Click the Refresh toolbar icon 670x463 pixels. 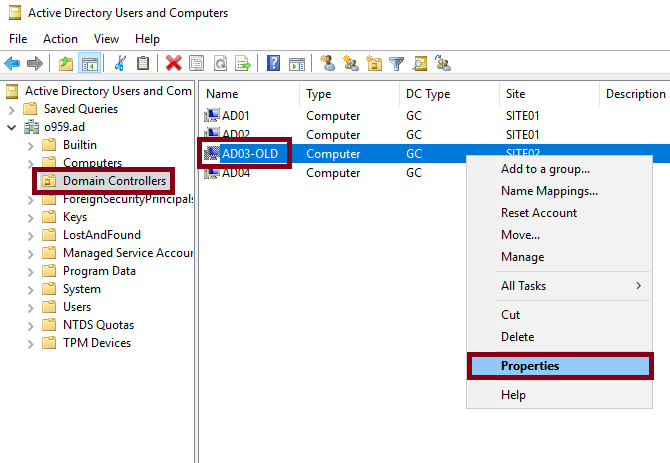[220, 64]
